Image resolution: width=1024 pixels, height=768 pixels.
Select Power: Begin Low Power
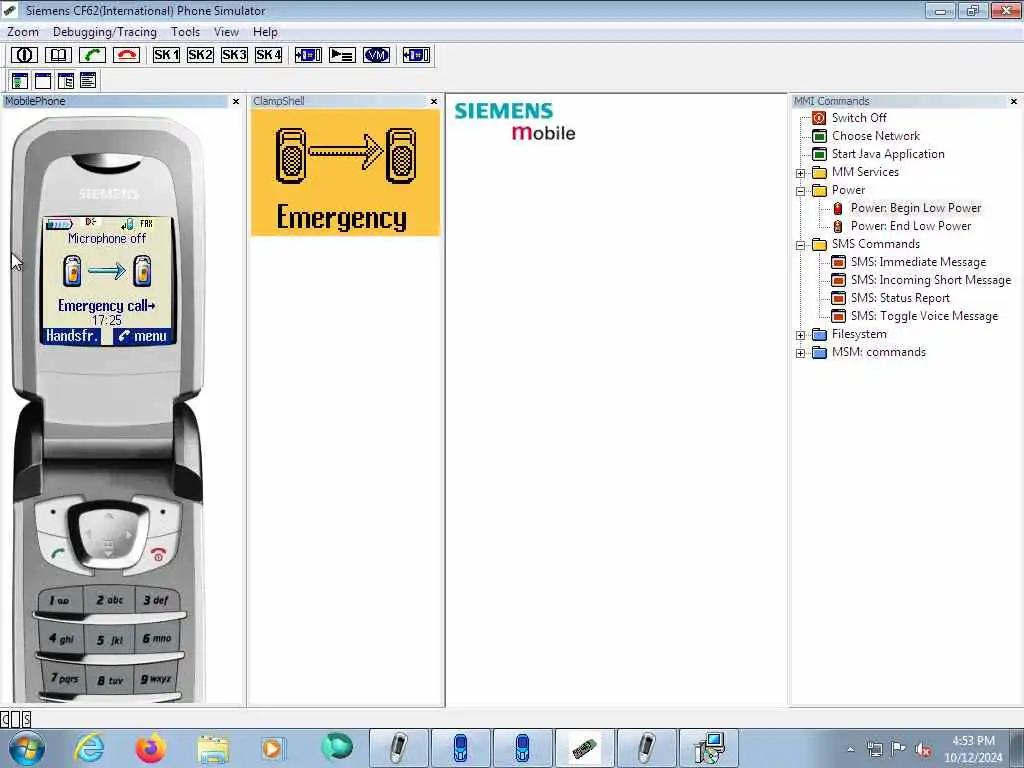coord(916,208)
